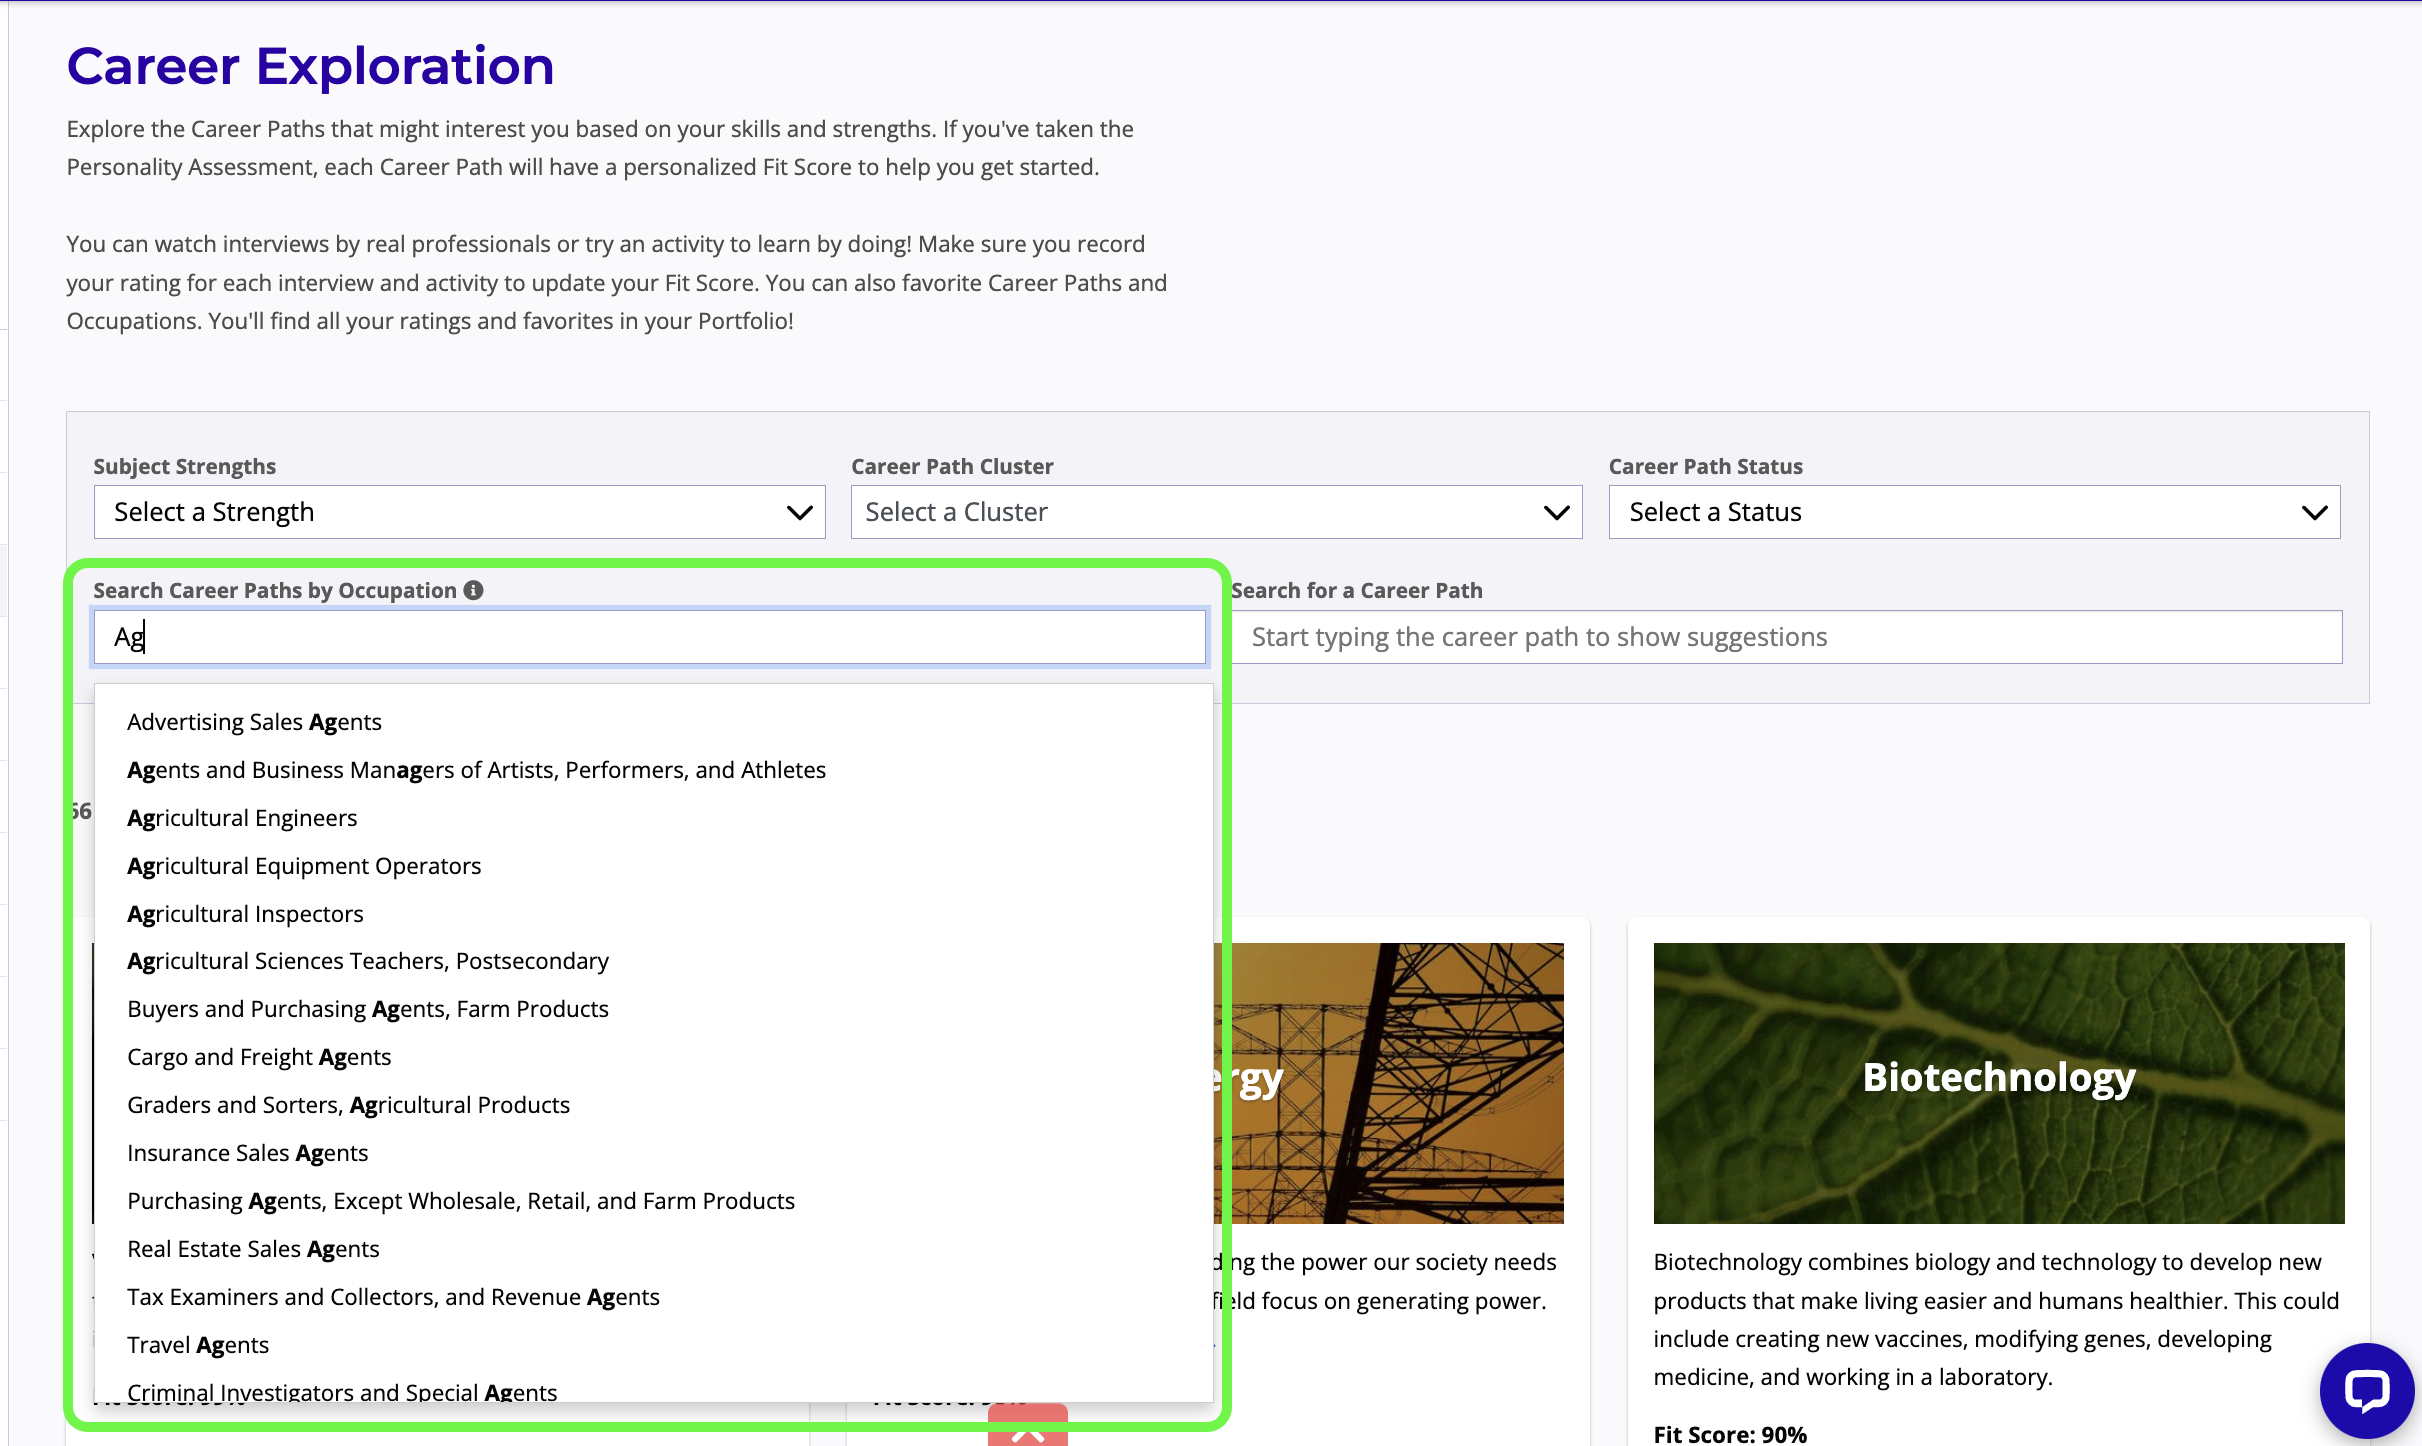Choose Cargo and Freight Agents

(259, 1057)
